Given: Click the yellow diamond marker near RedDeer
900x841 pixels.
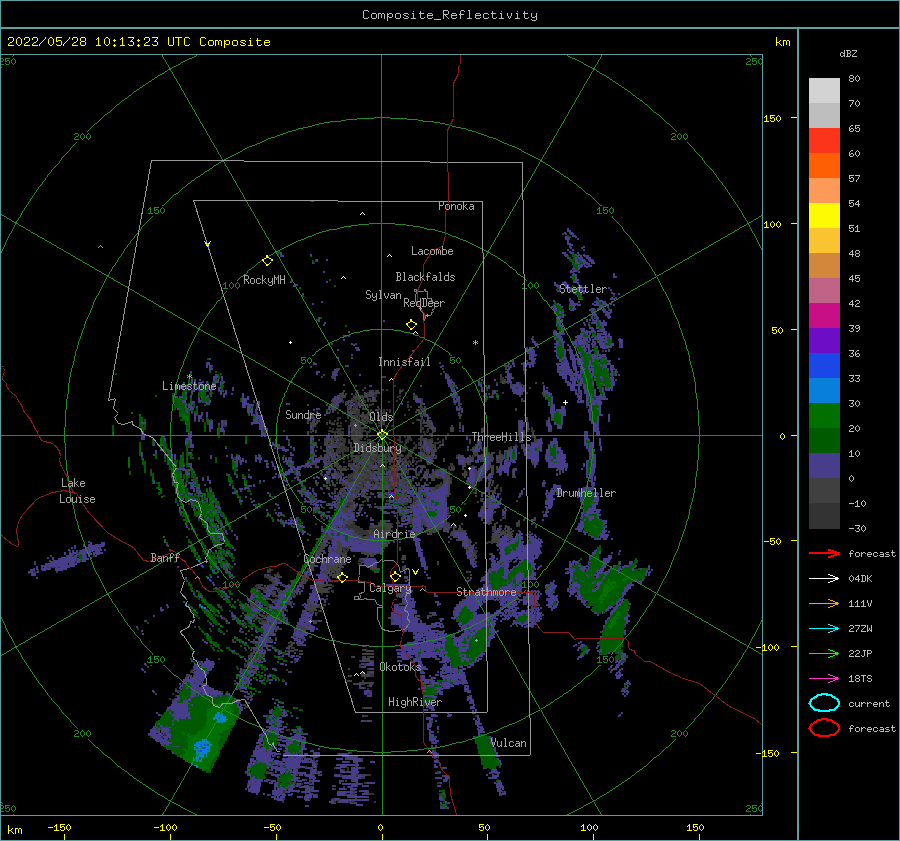Looking at the screenshot, I should [x=411, y=325].
